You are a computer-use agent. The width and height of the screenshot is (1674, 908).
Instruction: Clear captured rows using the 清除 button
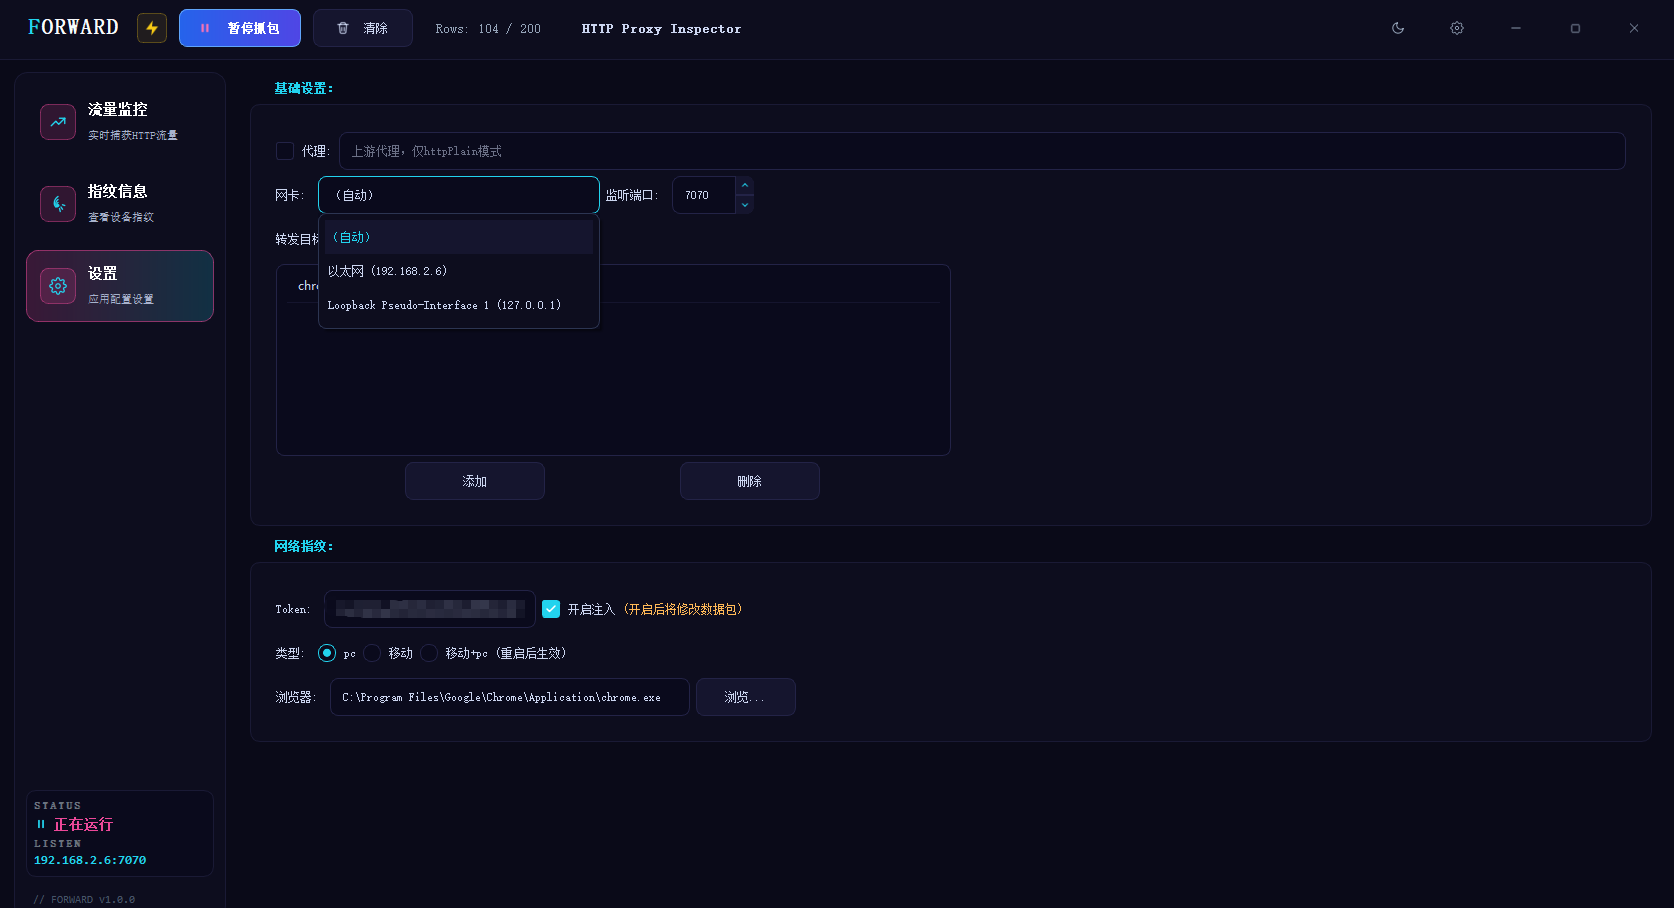(x=363, y=28)
